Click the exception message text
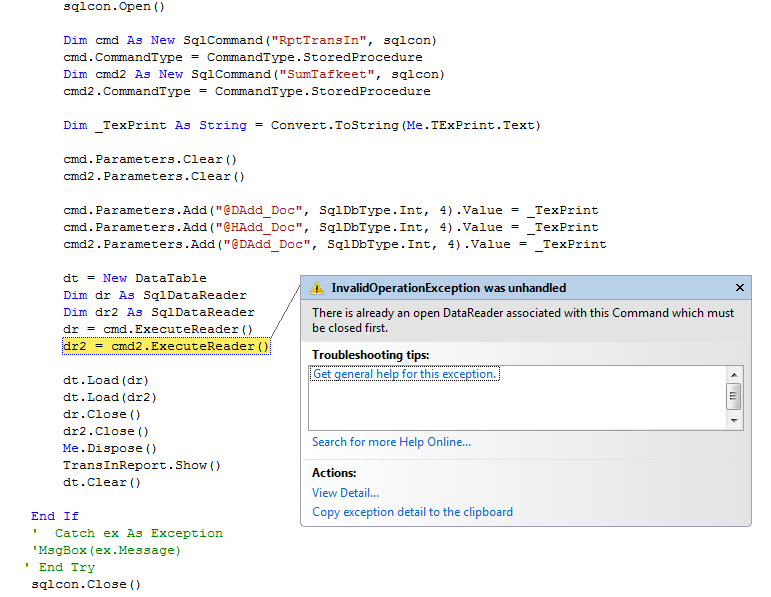The height and width of the screenshot is (597, 771). (523, 320)
